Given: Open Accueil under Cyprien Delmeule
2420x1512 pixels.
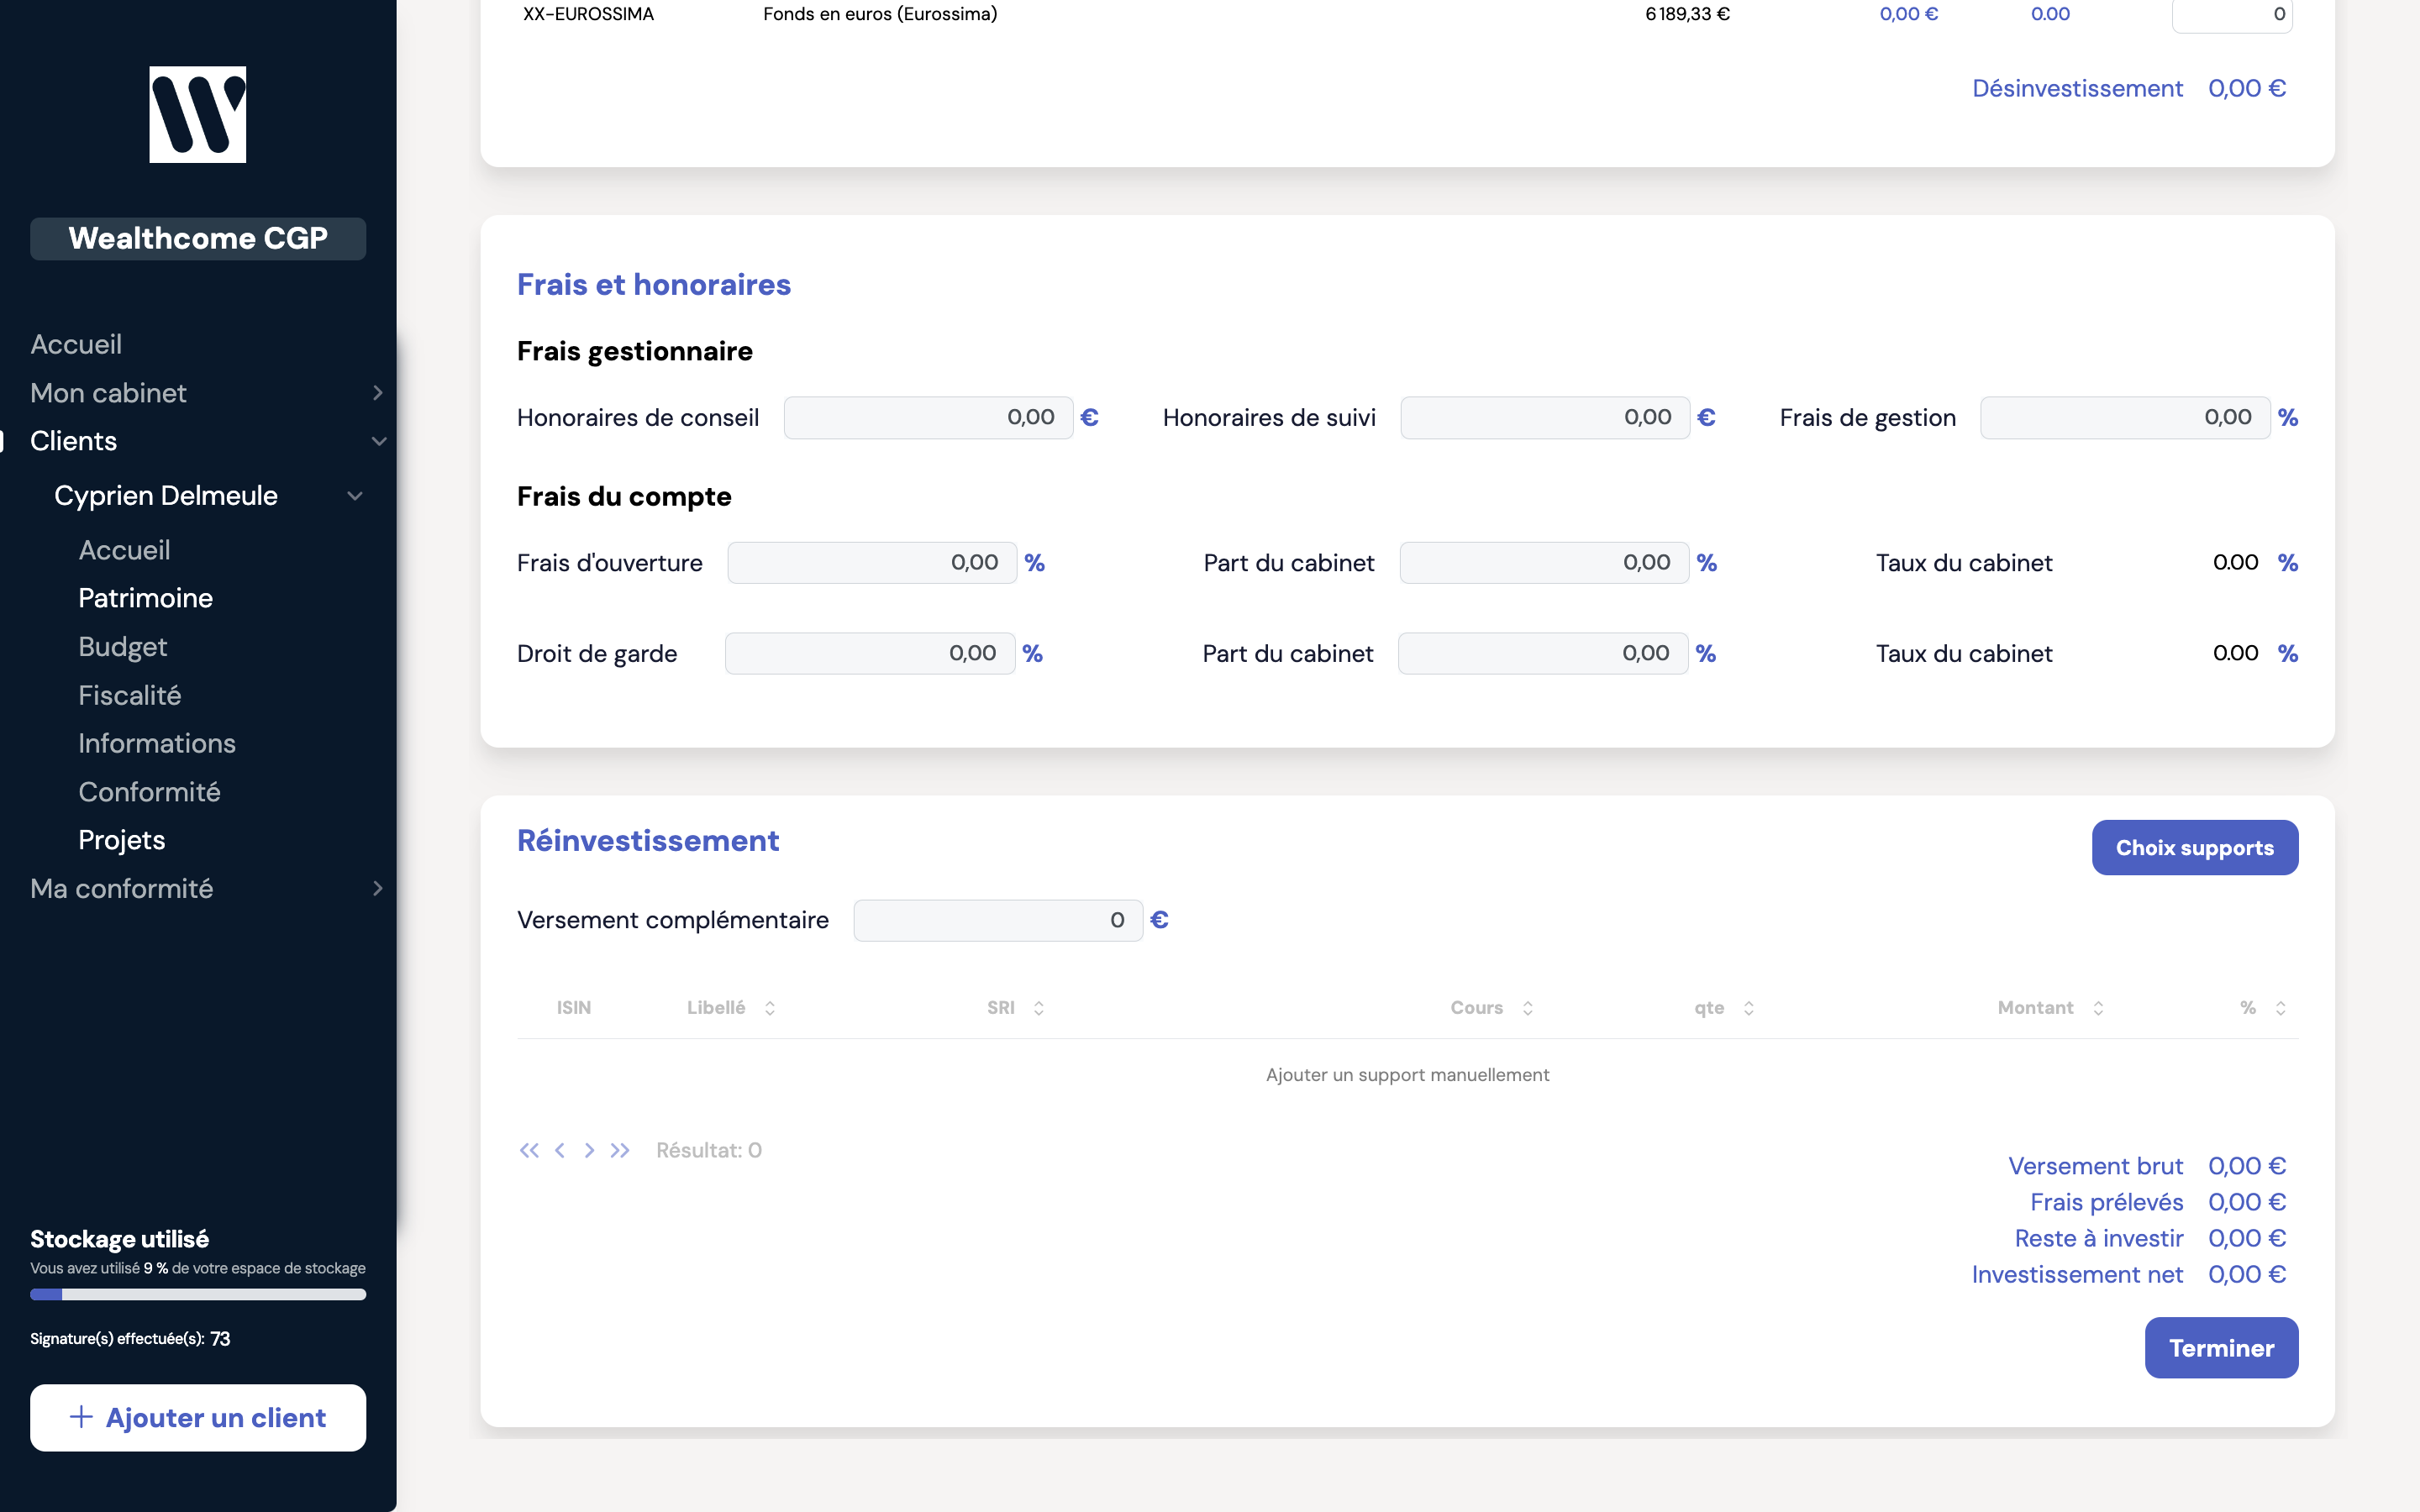Looking at the screenshot, I should pos(125,550).
